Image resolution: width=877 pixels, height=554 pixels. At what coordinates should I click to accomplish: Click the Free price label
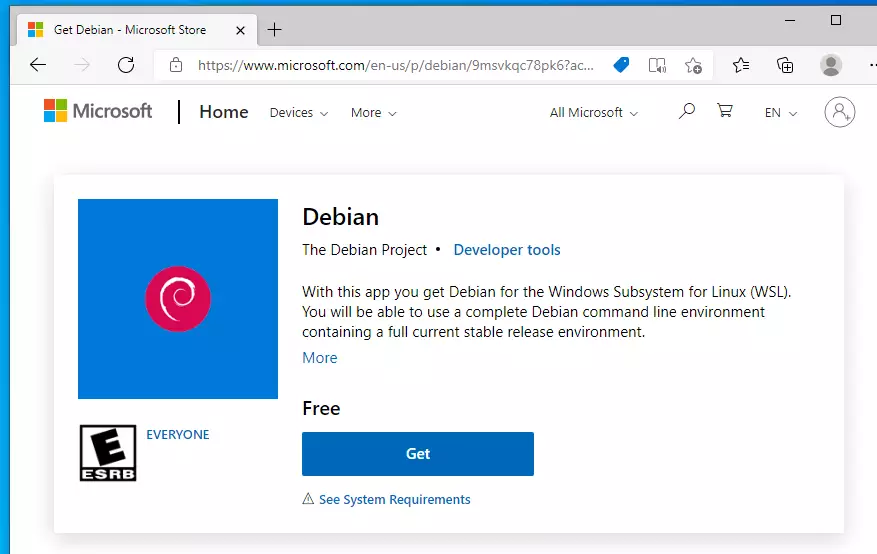tap(321, 408)
